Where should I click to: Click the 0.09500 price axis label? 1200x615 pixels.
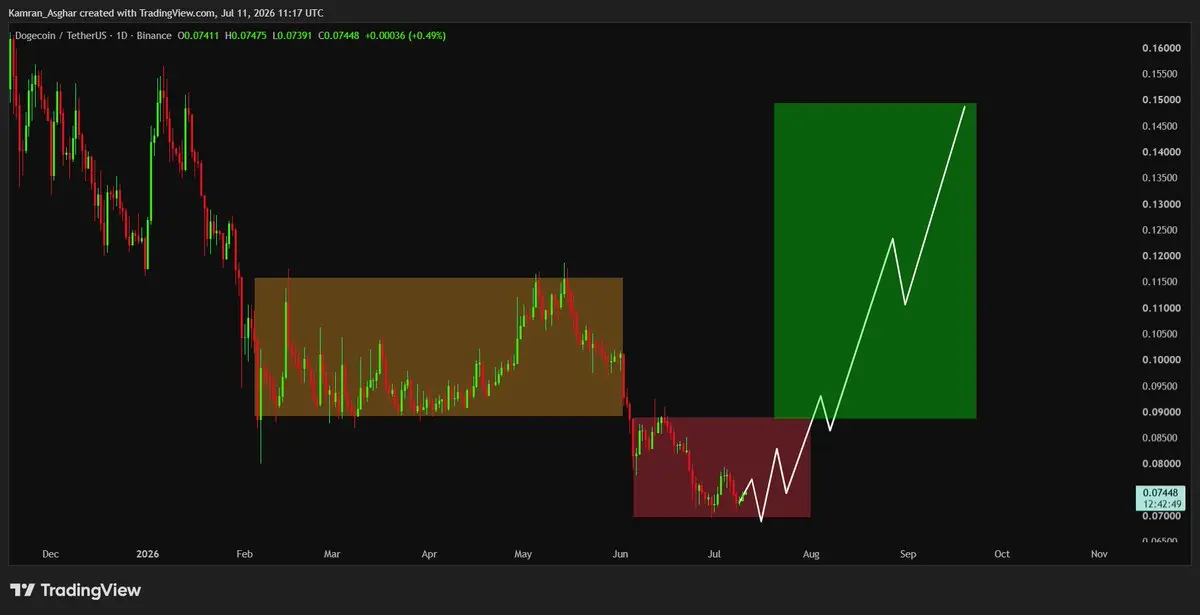tap(1160, 386)
